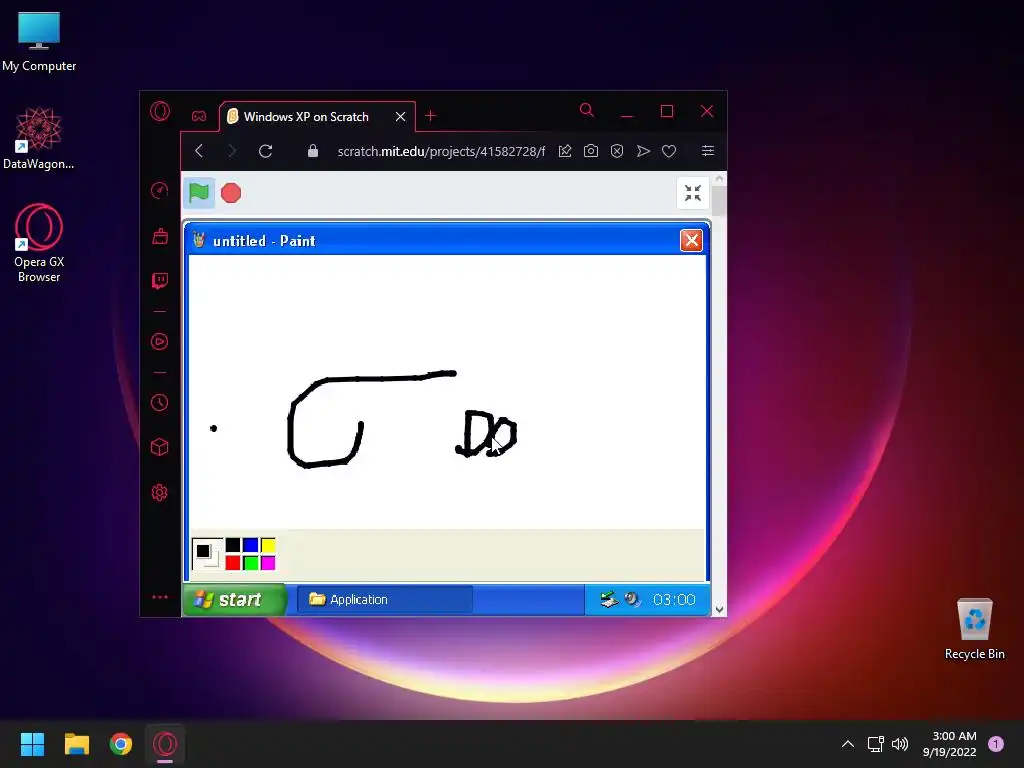Click the Application taskbar button
The image size is (1024, 768).
click(x=385, y=600)
